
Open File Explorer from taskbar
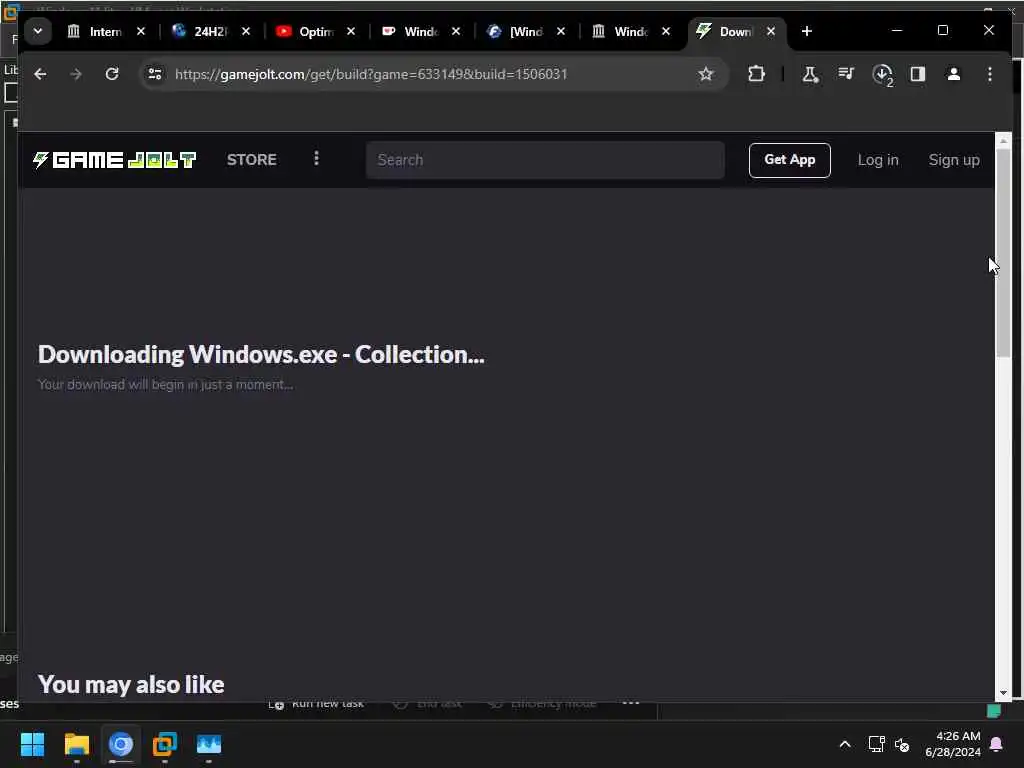point(76,744)
